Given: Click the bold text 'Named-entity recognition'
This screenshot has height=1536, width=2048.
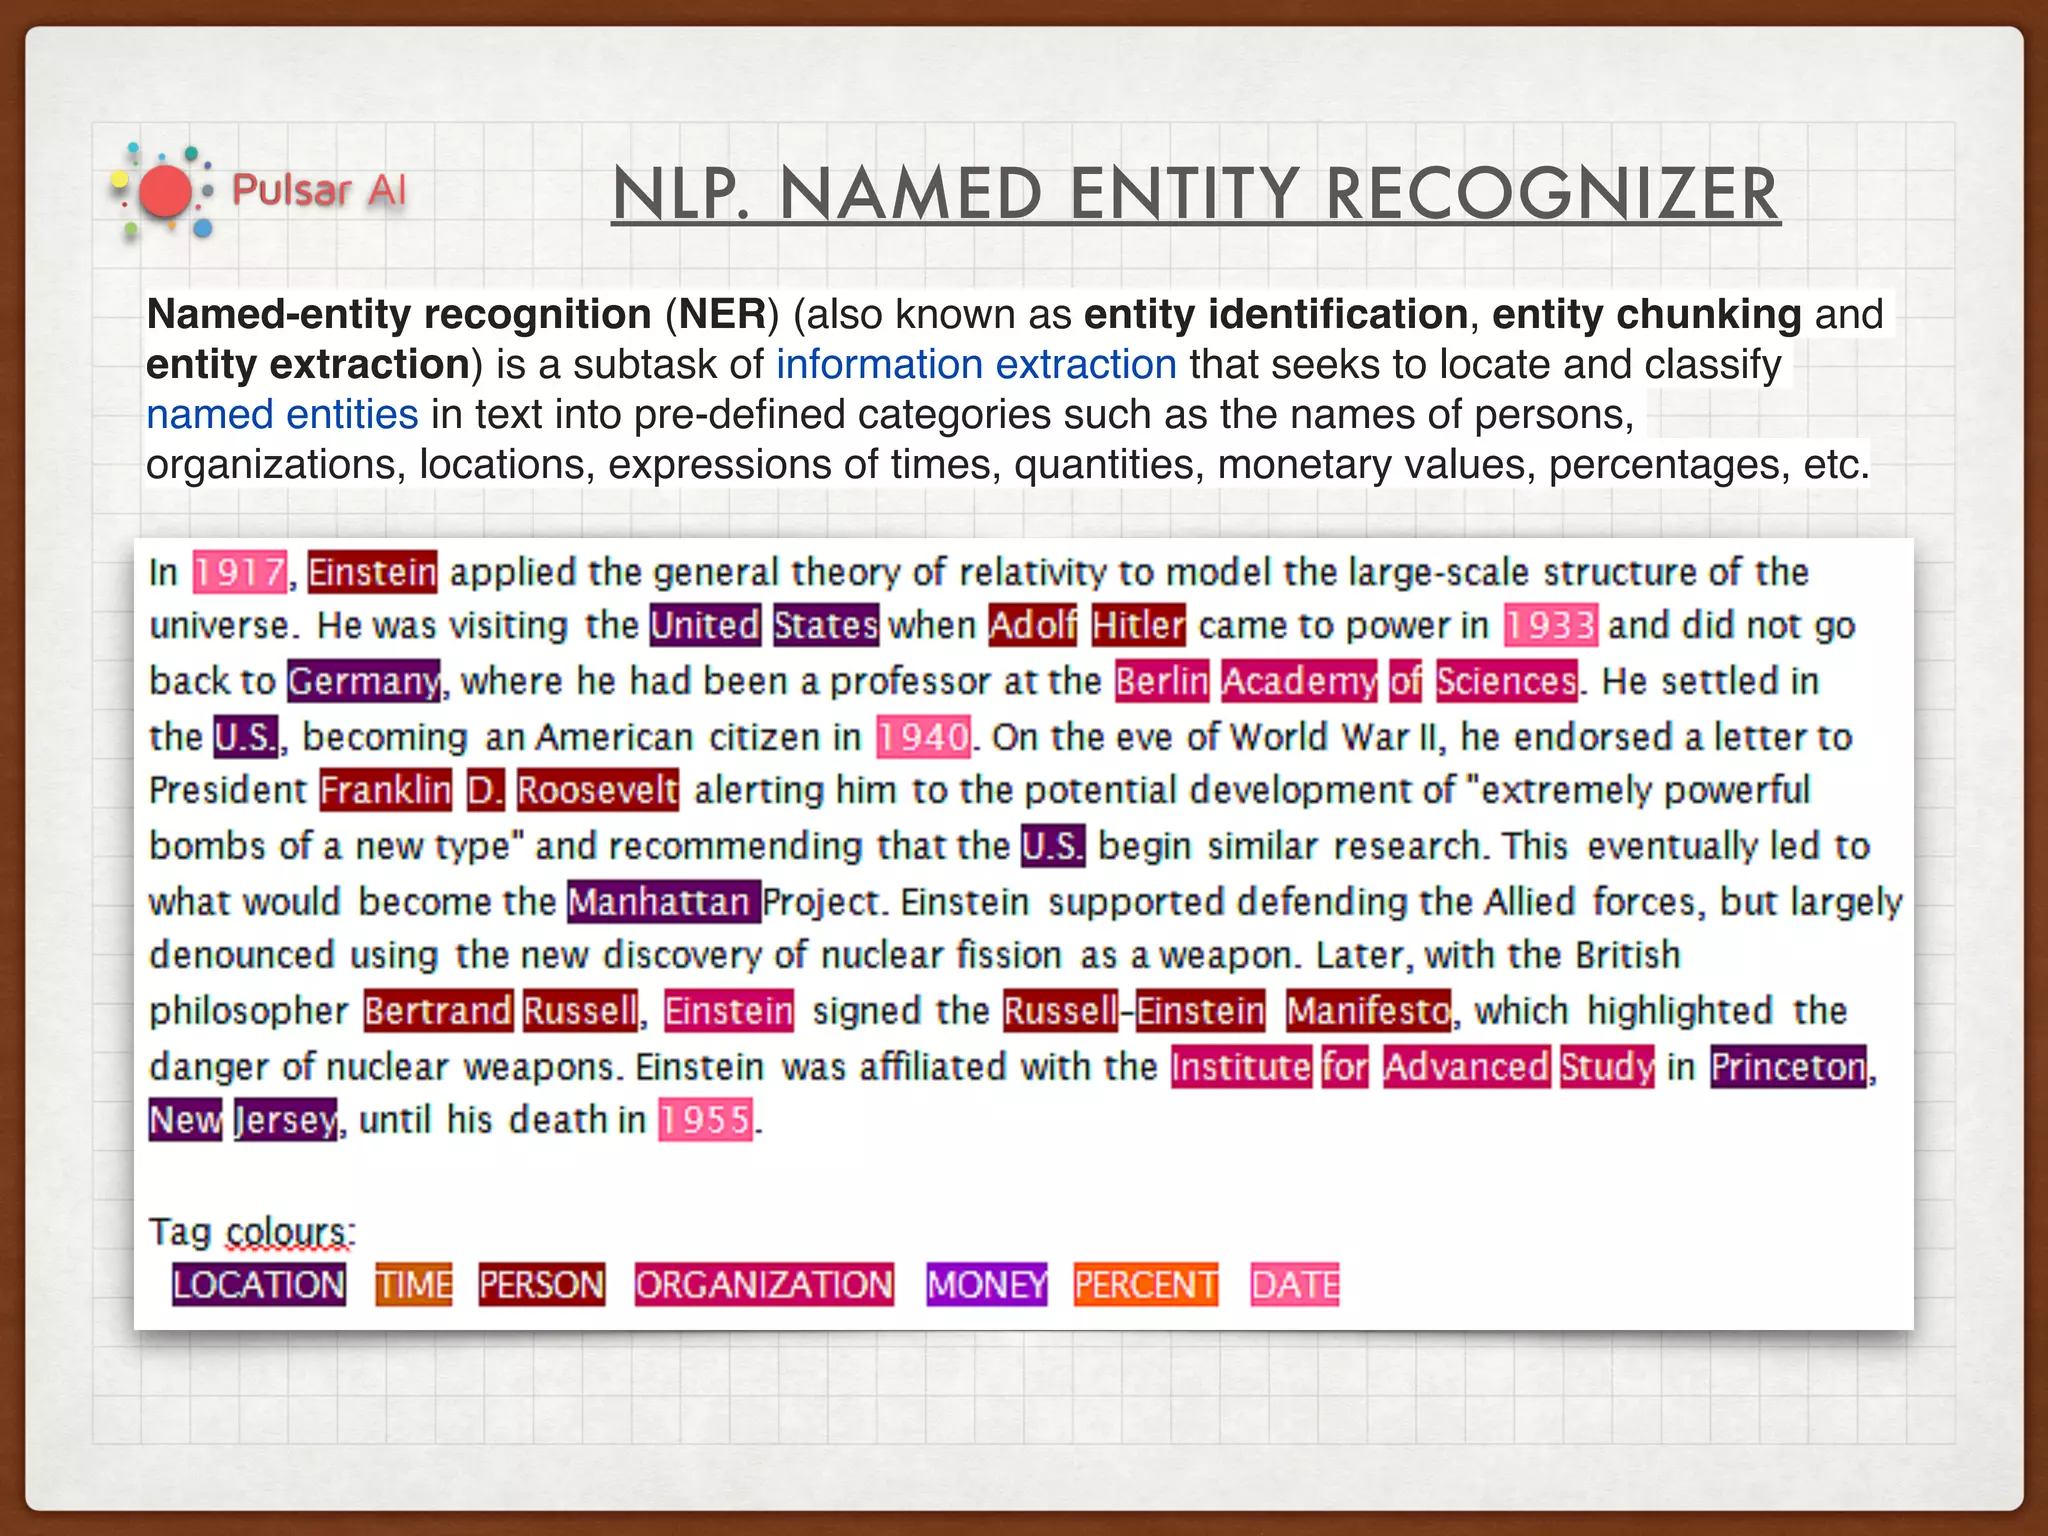Looking at the screenshot, I should point(399,315).
